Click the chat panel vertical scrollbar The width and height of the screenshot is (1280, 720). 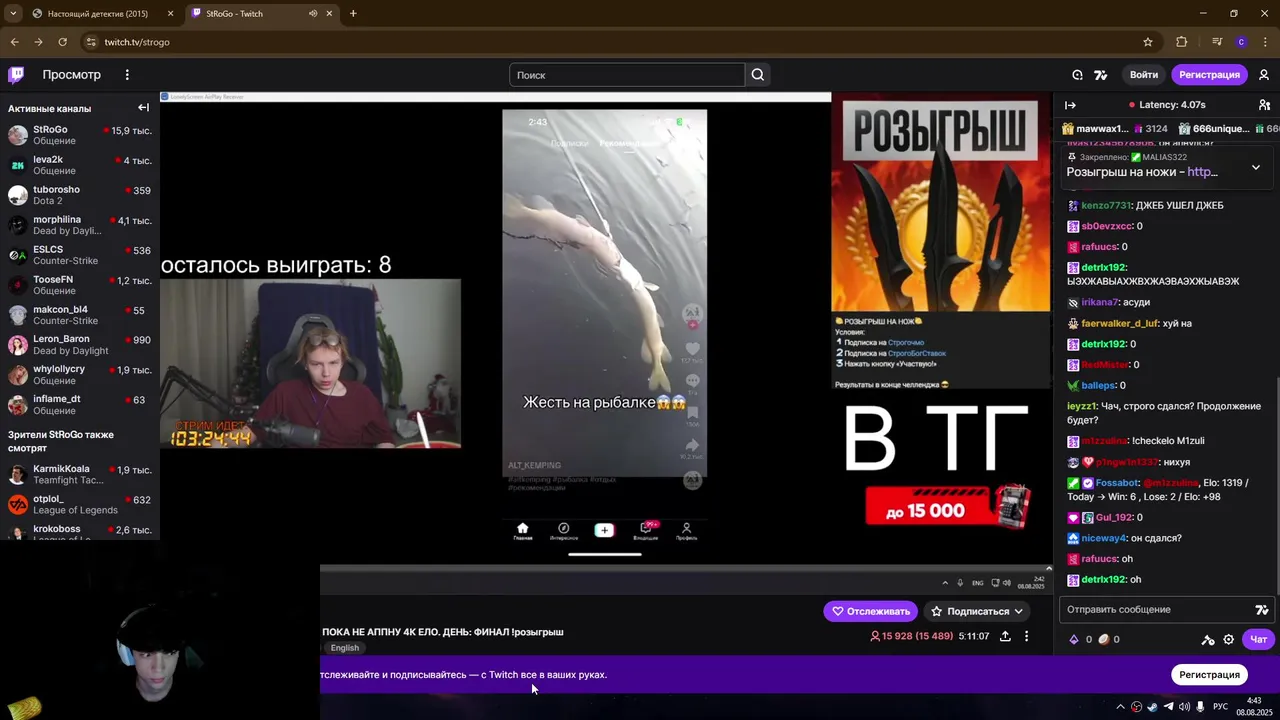coord(1277,485)
